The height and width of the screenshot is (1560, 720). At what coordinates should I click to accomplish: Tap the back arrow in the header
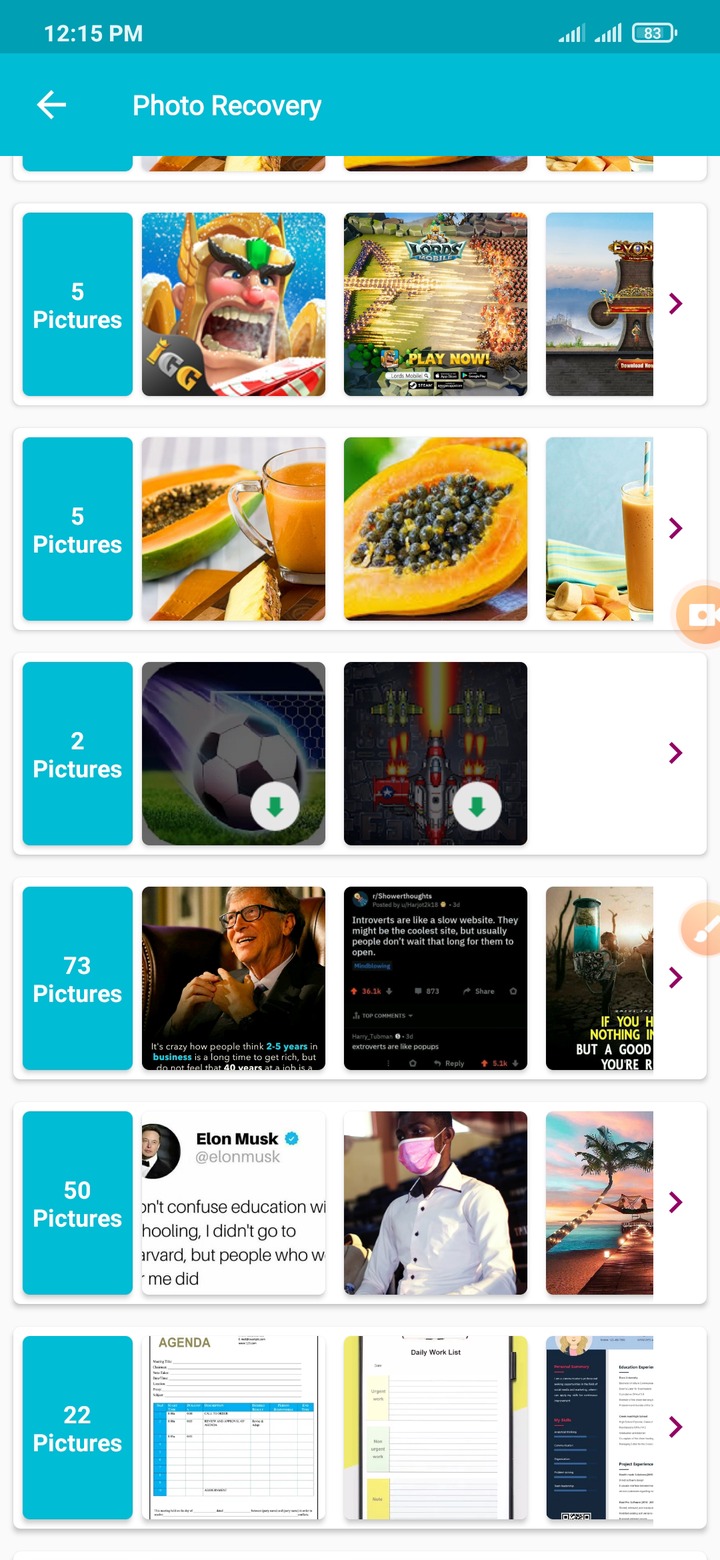(x=51, y=105)
